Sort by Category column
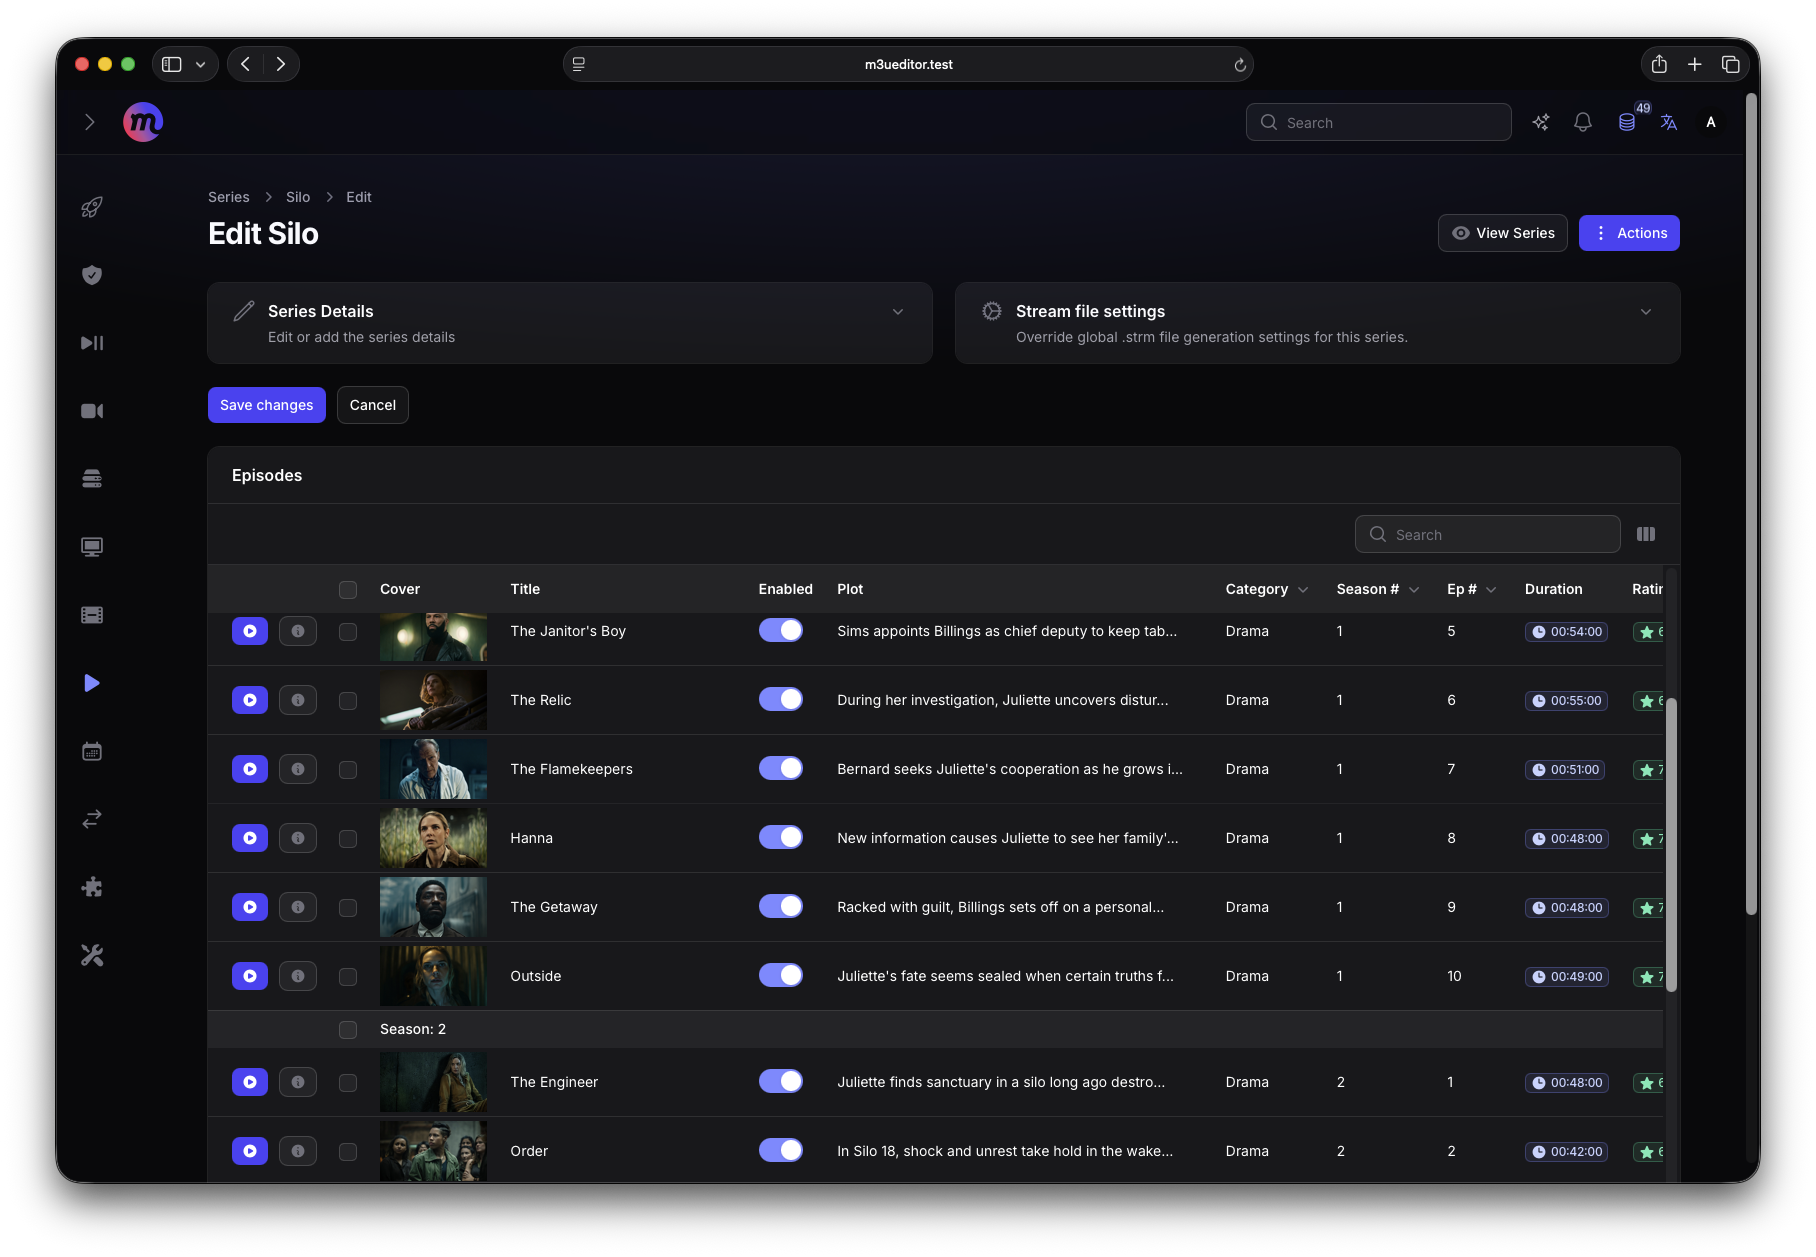This screenshot has height=1257, width=1816. pos(1267,589)
